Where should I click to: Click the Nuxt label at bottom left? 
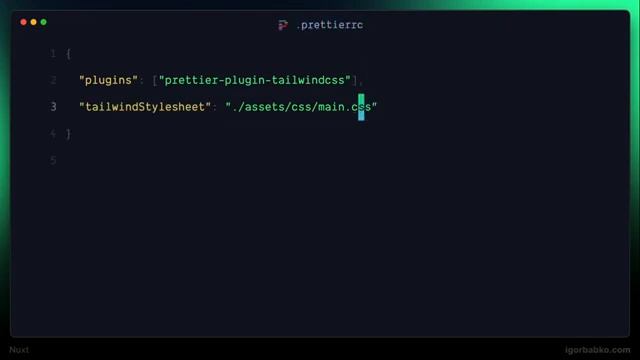(19, 350)
